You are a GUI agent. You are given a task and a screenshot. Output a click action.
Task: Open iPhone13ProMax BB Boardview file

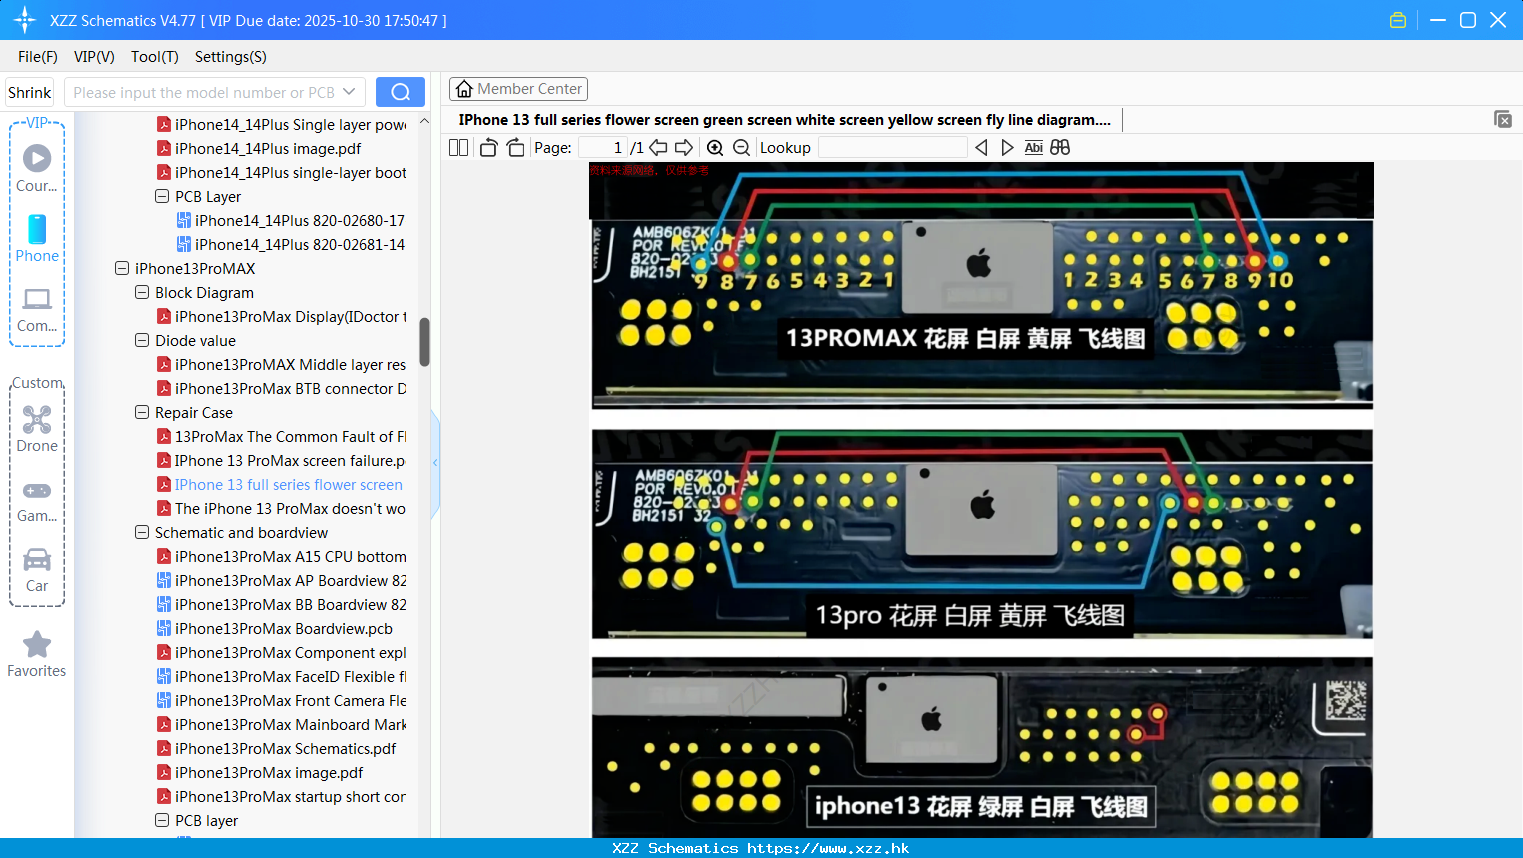click(x=282, y=604)
